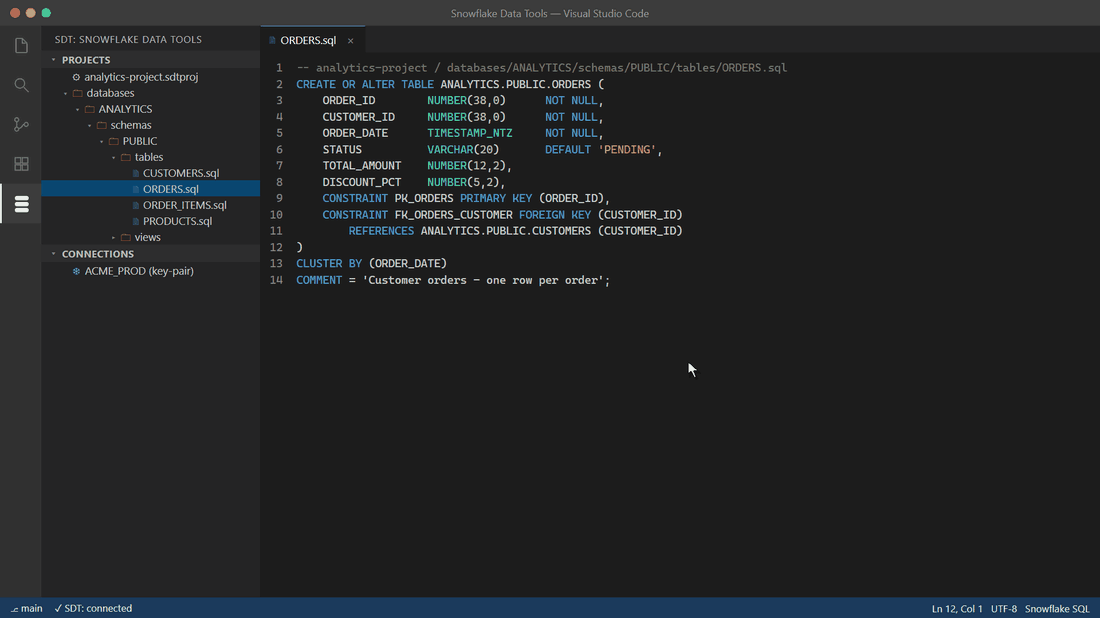Click line number 2 in the gutter

(279, 84)
